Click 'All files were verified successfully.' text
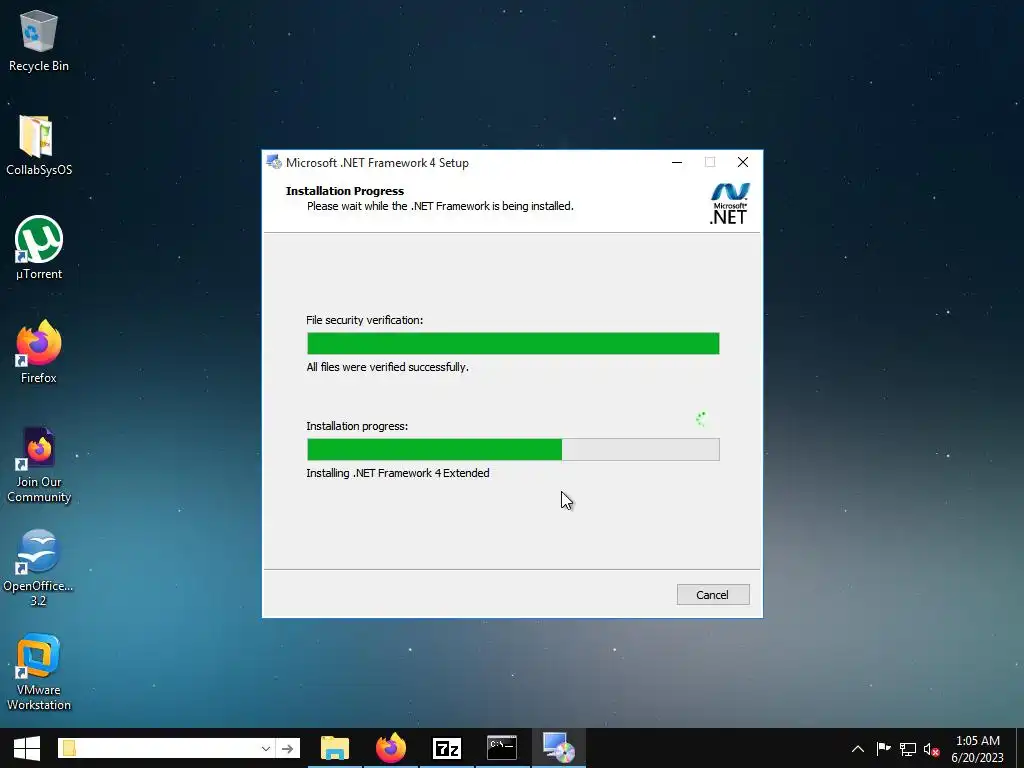The image size is (1024, 768). click(387, 367)
